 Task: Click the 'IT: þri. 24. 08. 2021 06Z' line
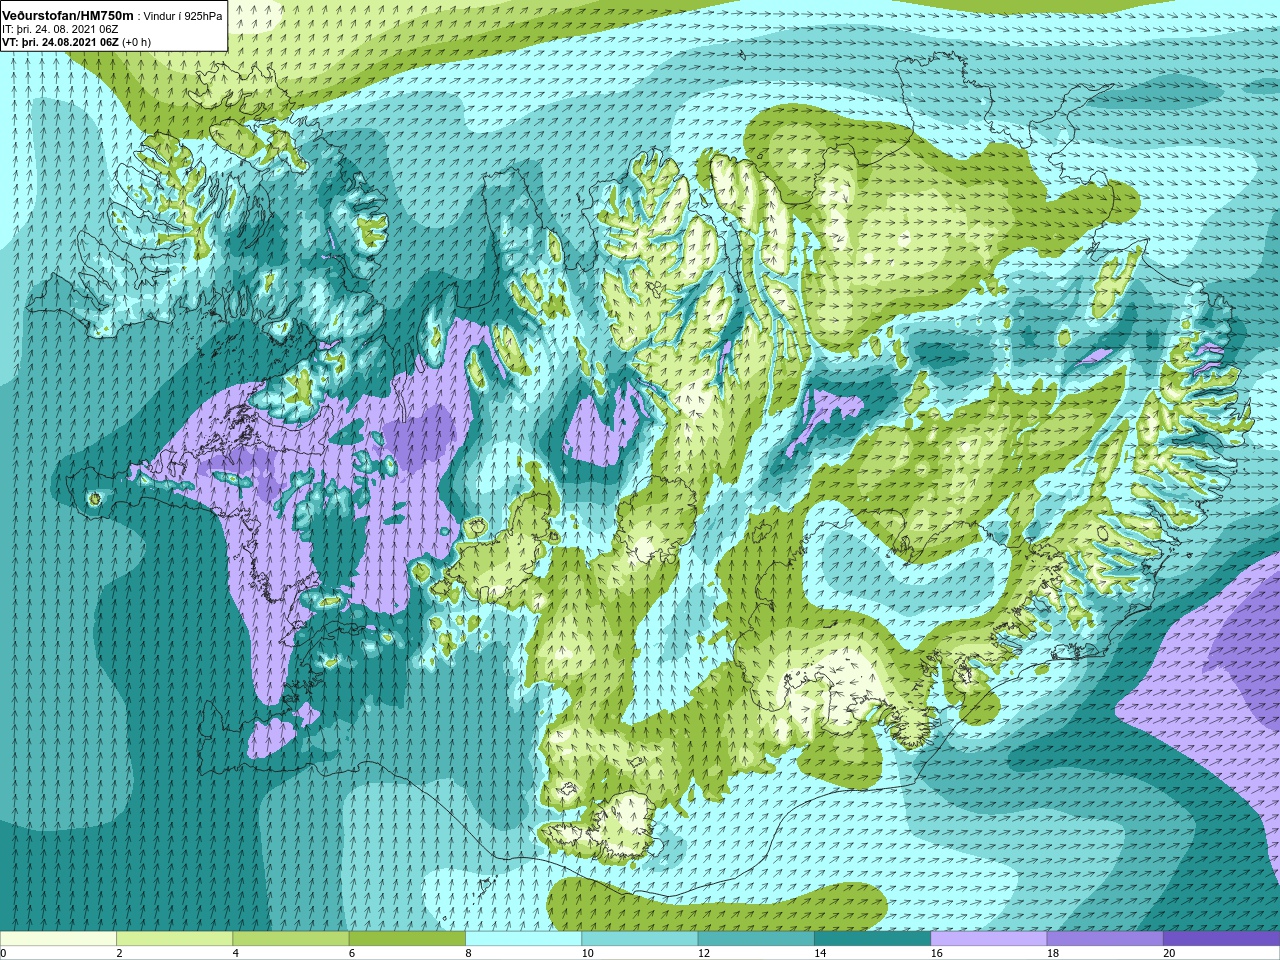pos(61,29)
